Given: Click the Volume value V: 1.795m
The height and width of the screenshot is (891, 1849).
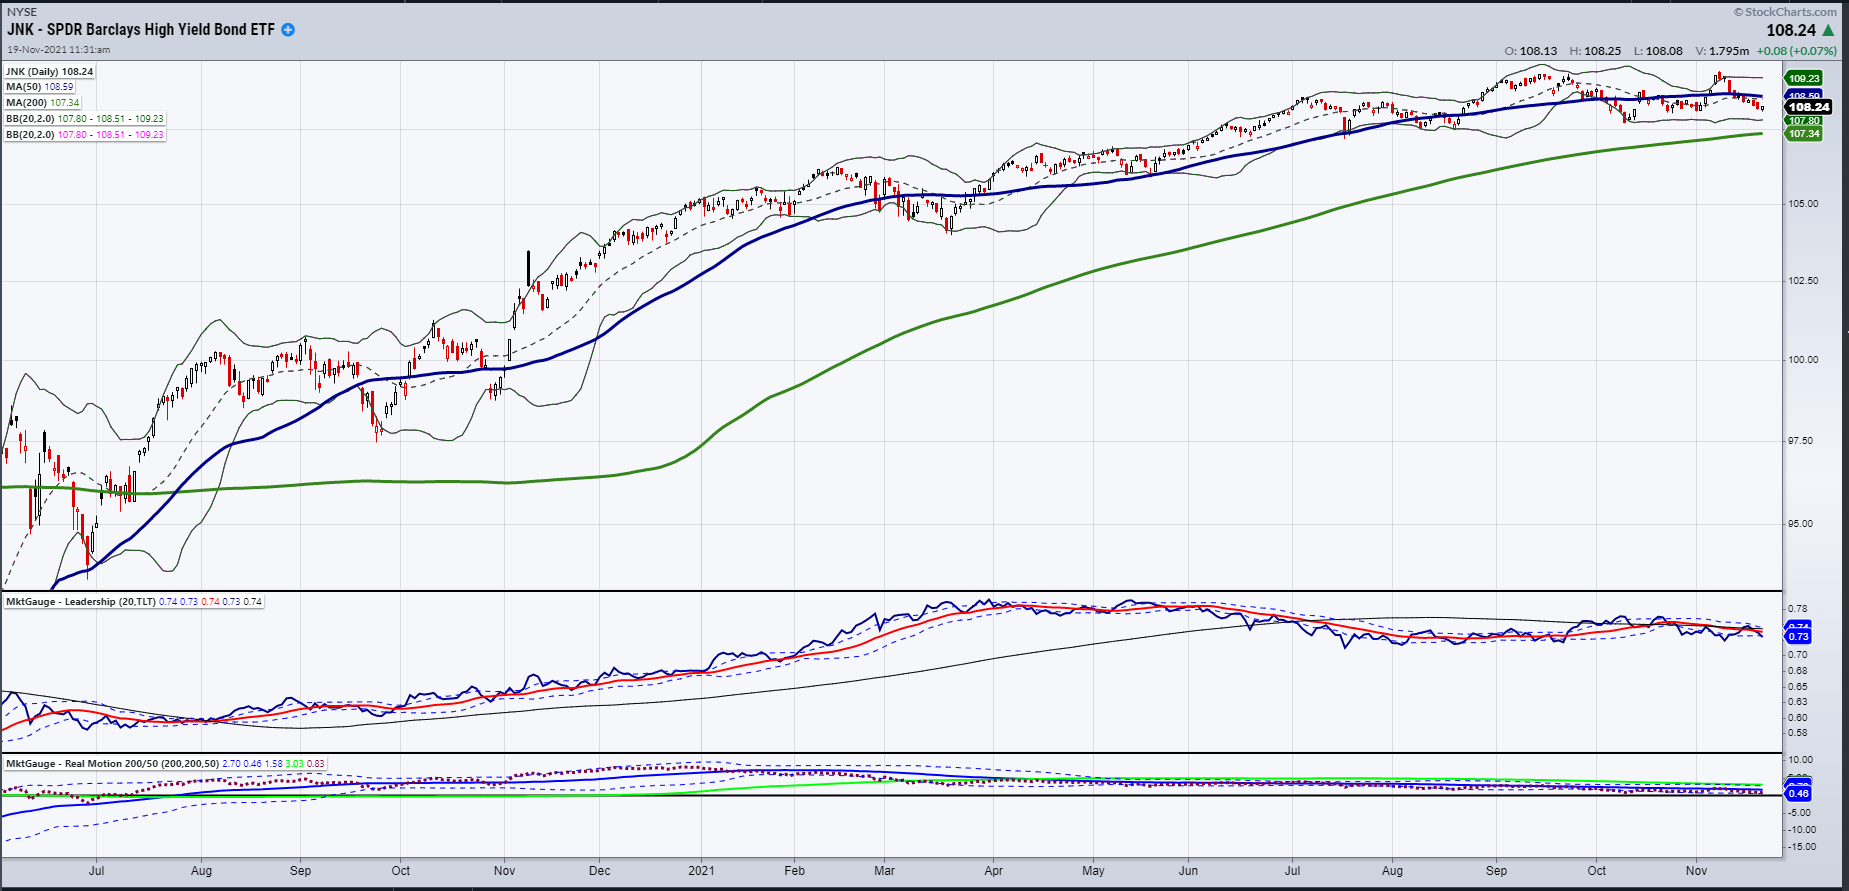Looking at the screenshot, I should [1722, 51].
